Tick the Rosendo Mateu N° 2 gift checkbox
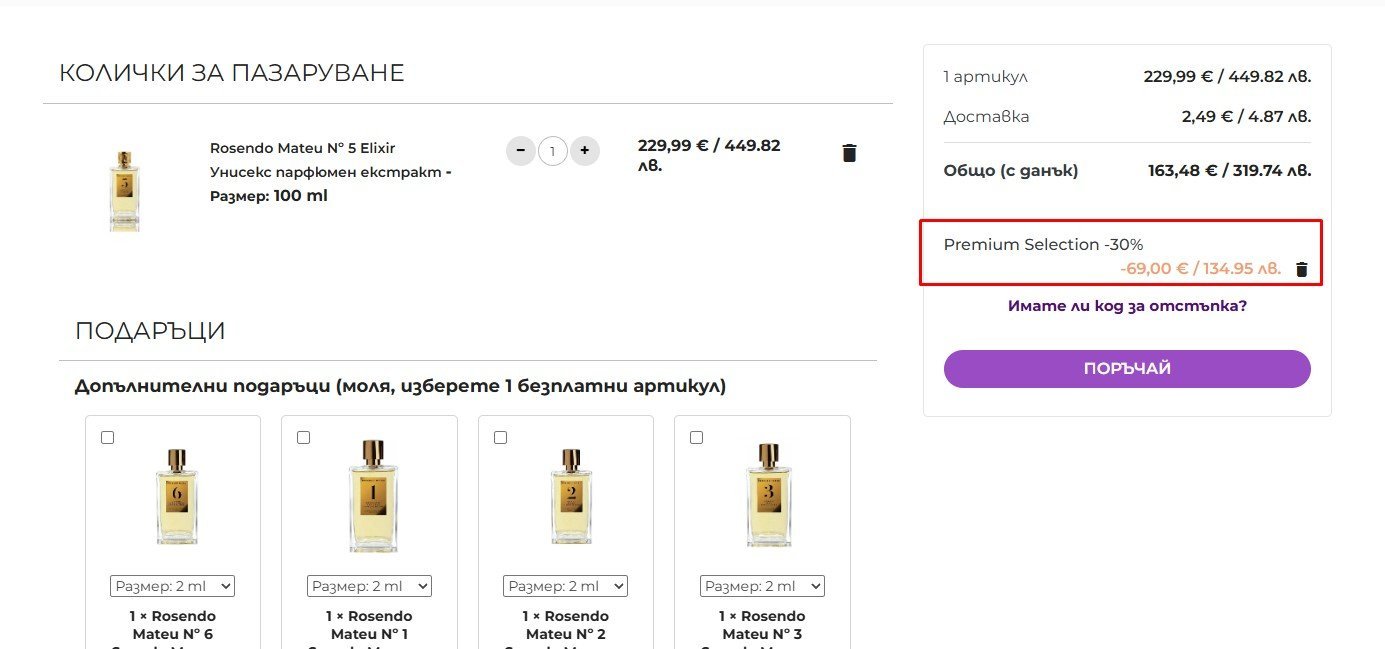 [x=501, y=437]
